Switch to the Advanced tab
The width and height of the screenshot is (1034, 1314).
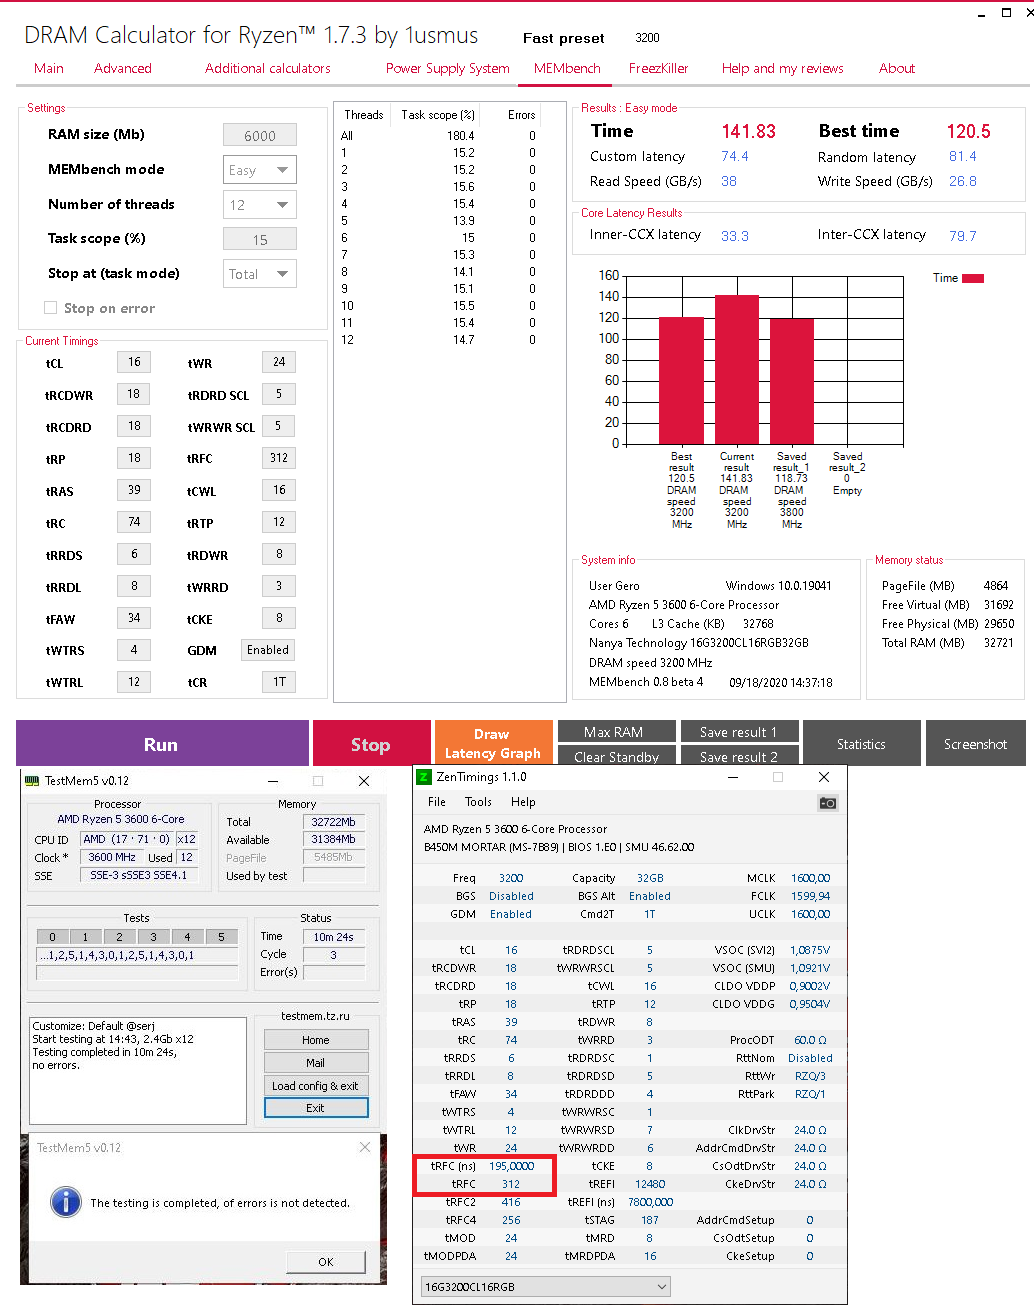click(x=122, y=68)
